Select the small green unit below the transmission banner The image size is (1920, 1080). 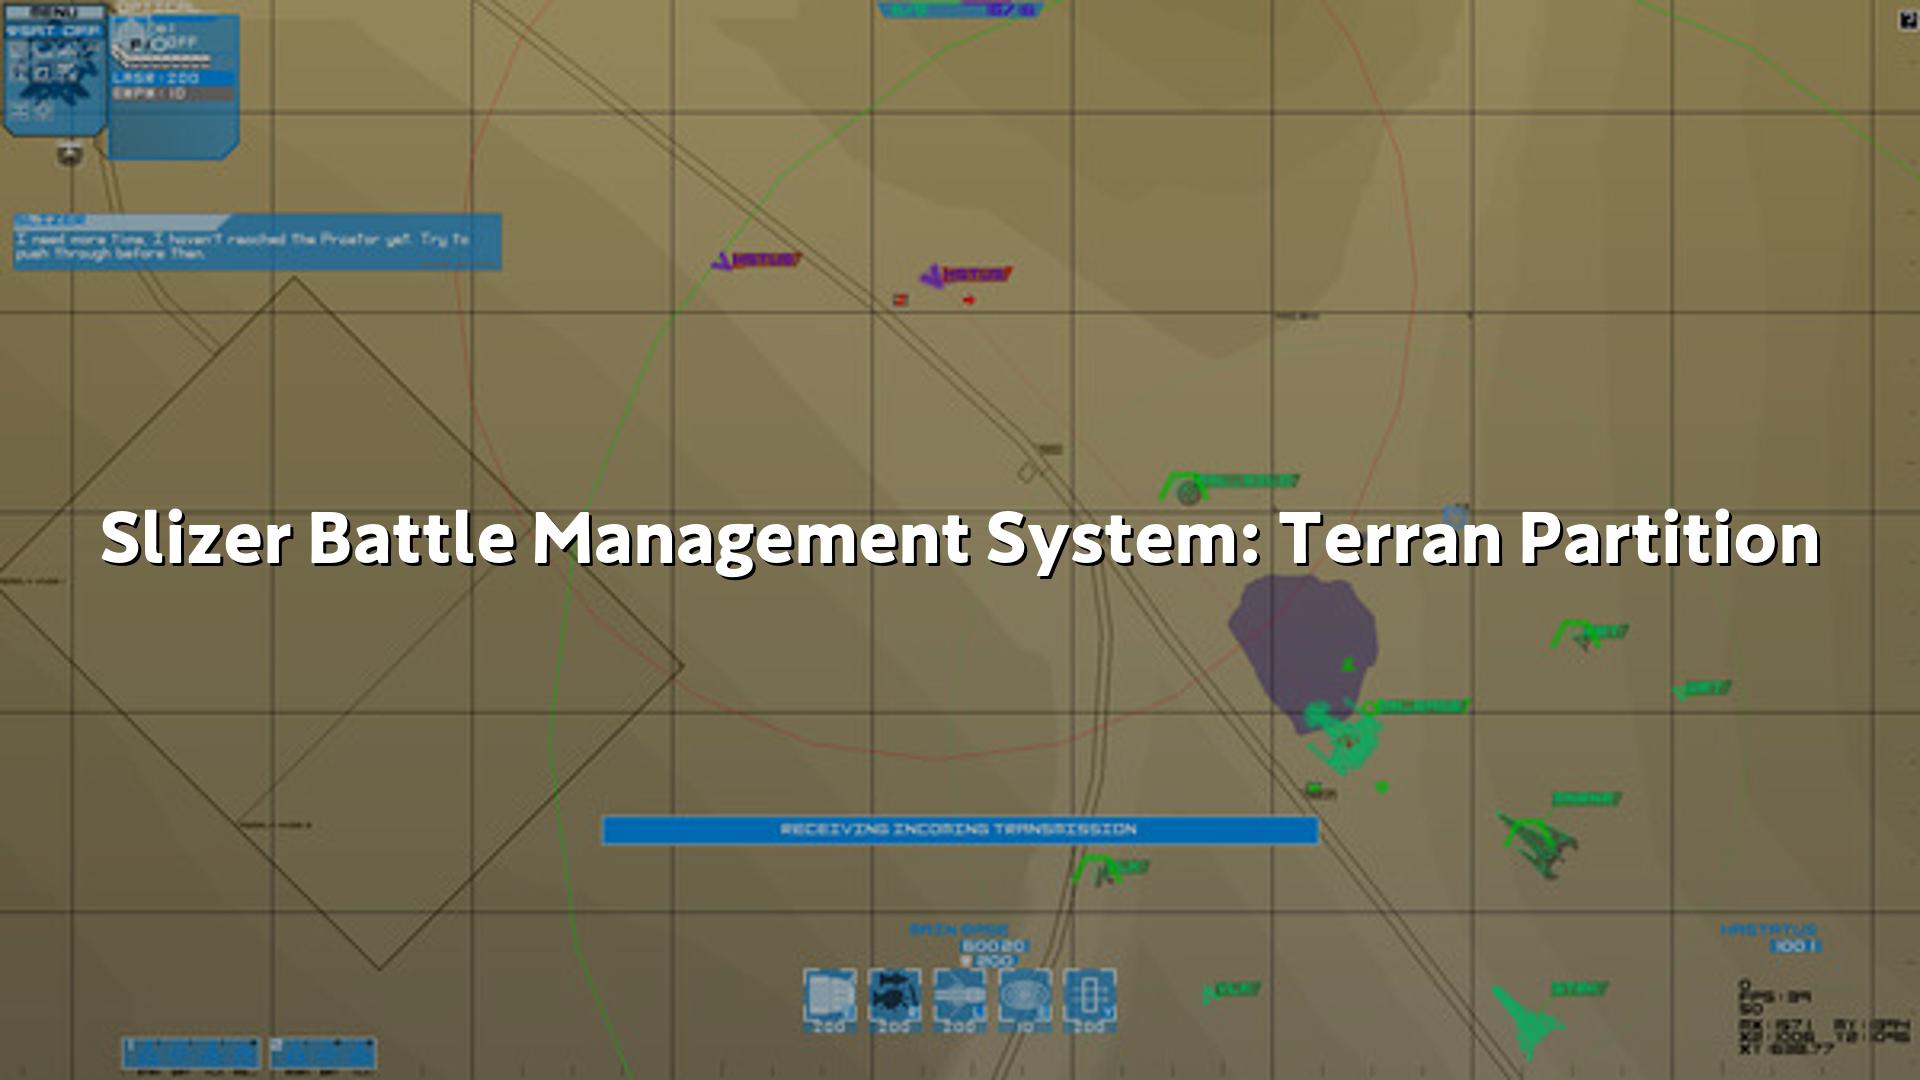click(1104, 874)
